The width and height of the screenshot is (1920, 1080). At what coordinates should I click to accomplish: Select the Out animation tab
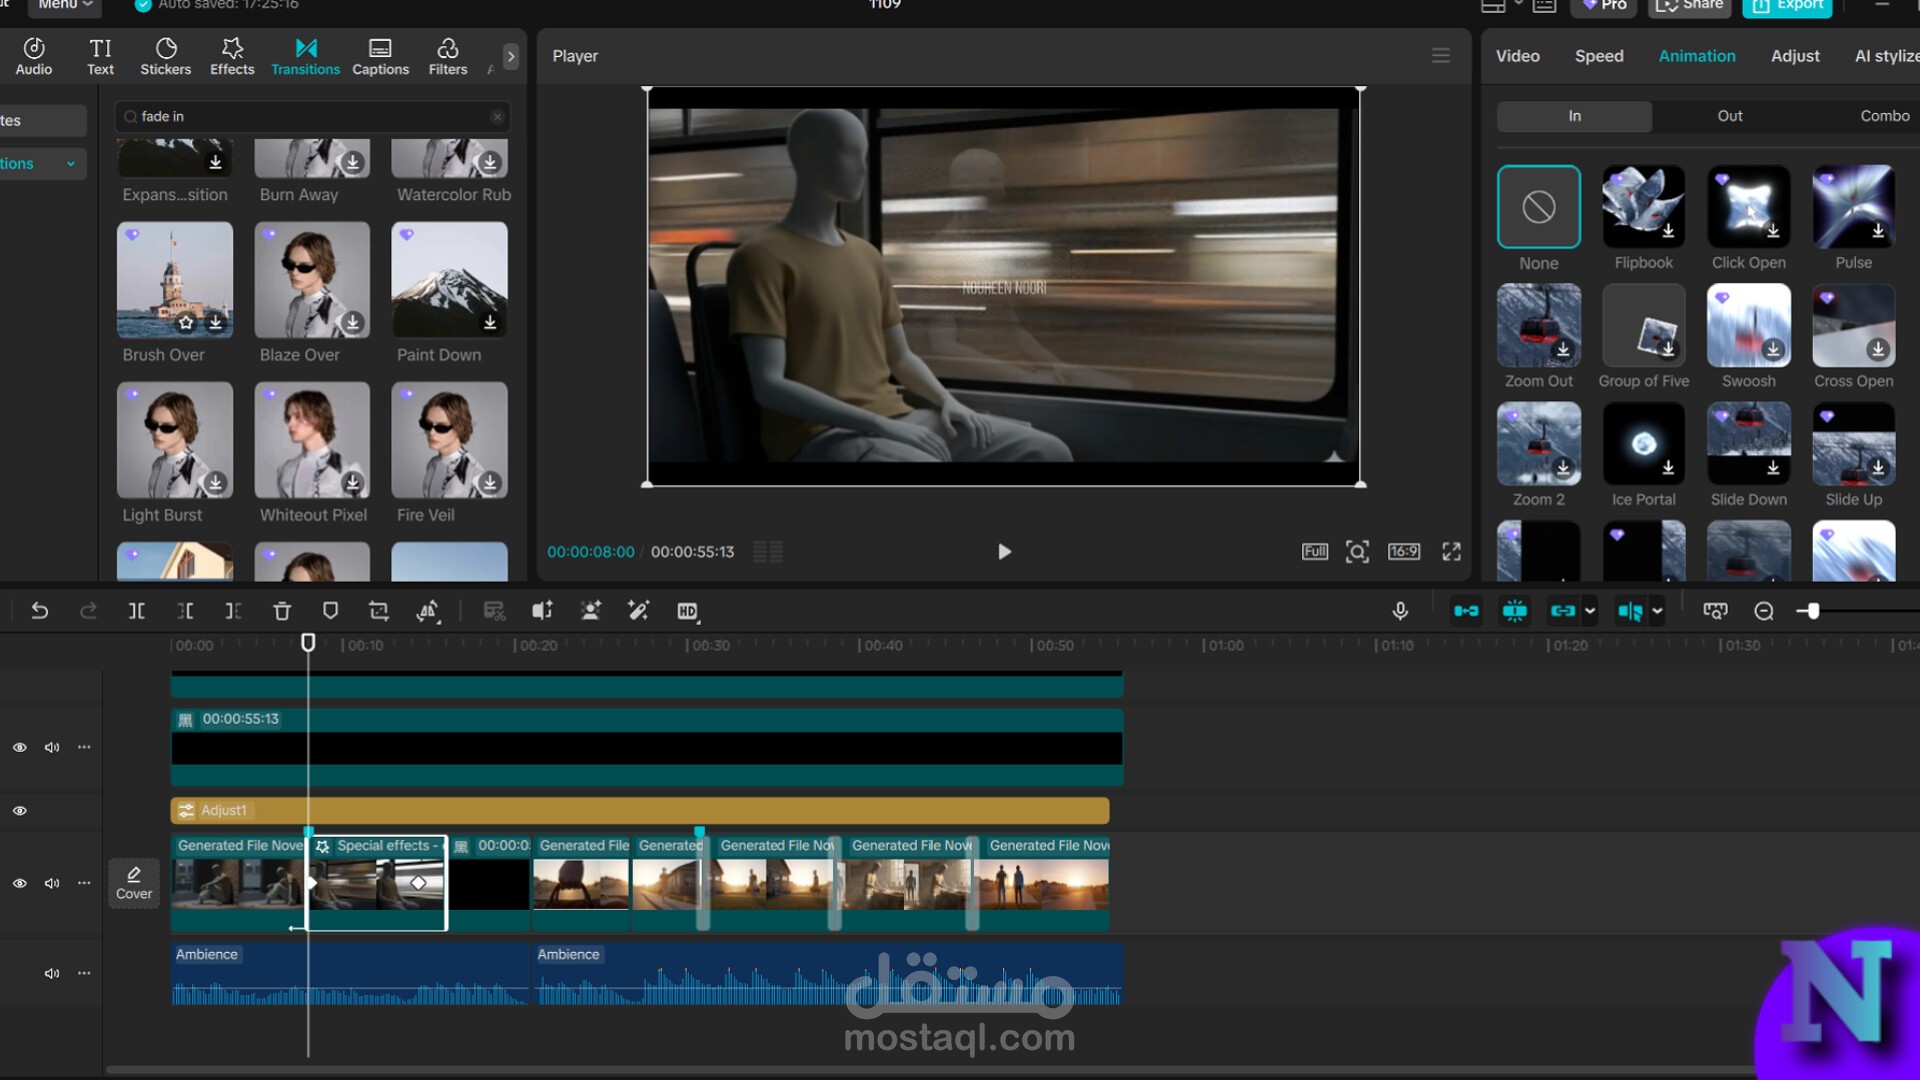point(1729,116)
